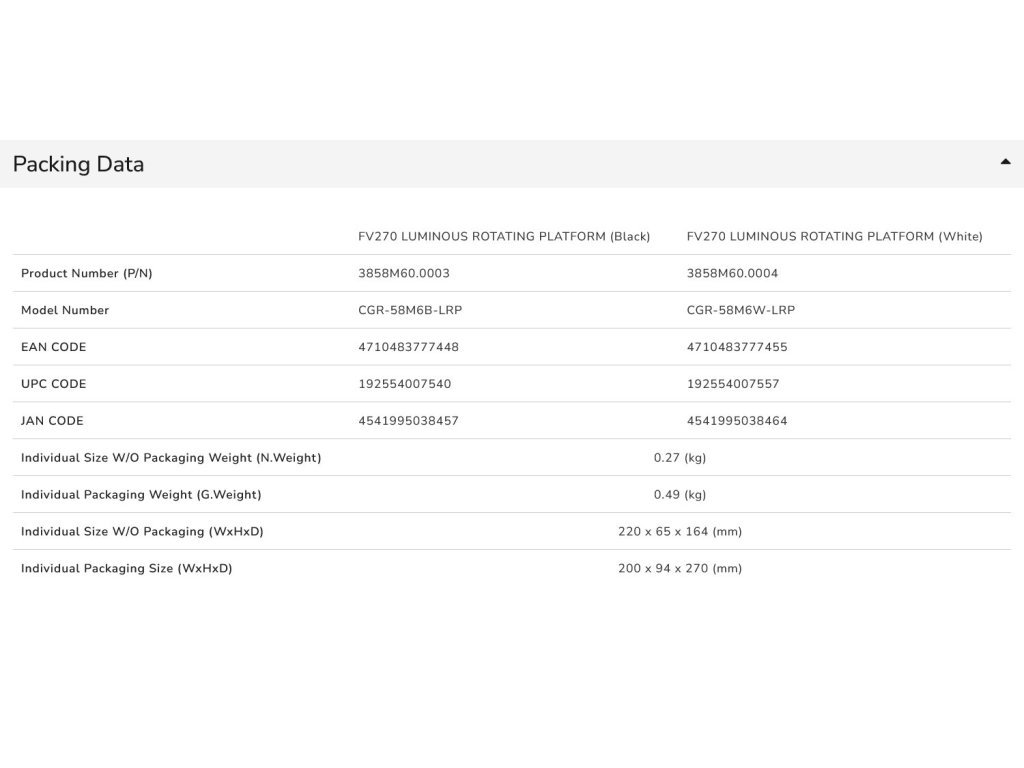Click JAN code 4541995038464
Viewport: 1024px width, 768px height.
point(737,421)
